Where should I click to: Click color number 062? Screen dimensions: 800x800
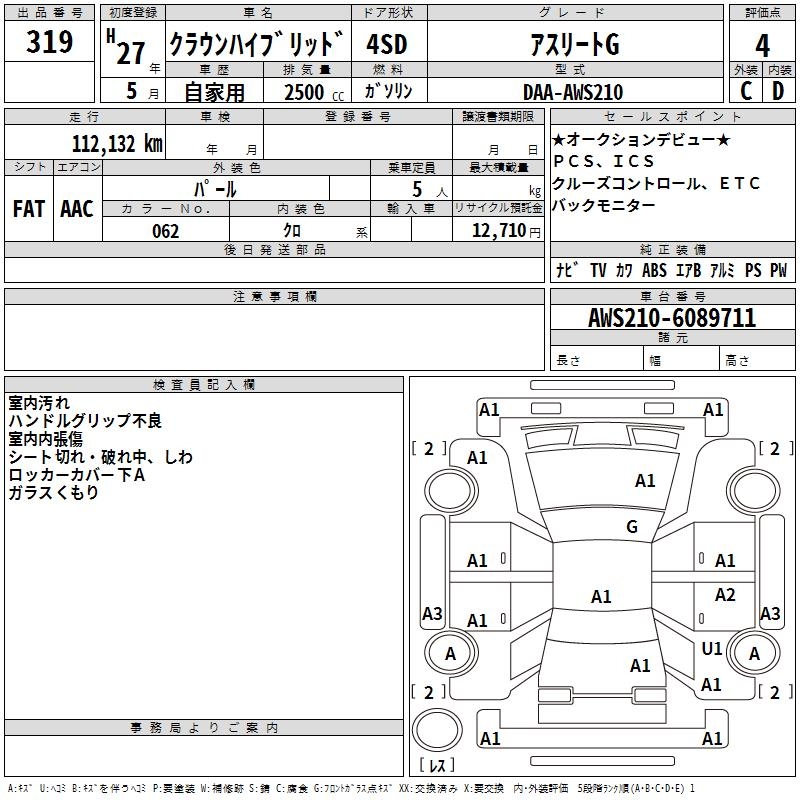[x=166, y=231]
